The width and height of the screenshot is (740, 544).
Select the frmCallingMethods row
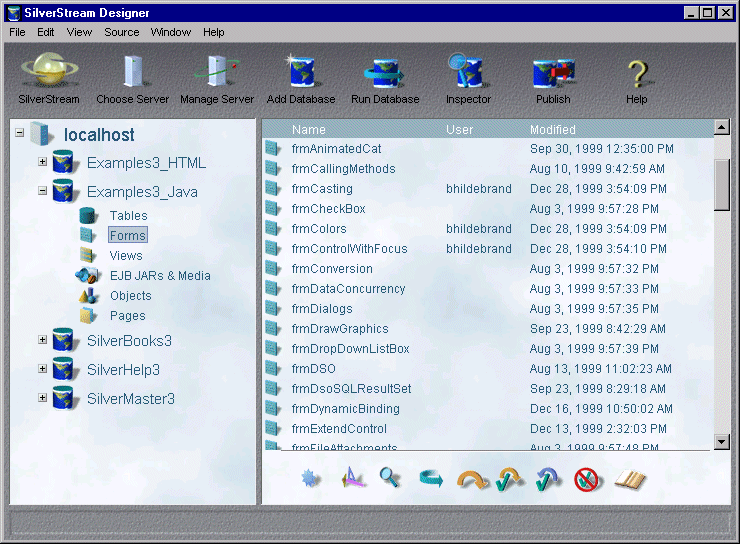tap(488, 168)
